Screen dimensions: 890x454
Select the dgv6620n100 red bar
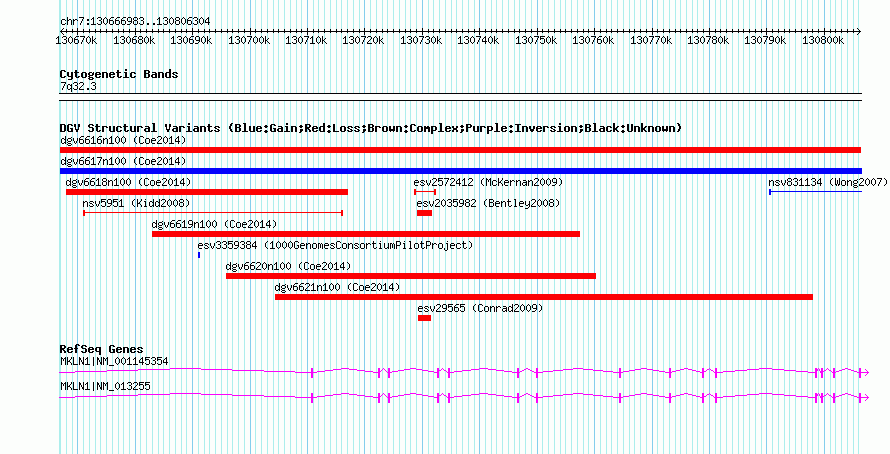tap(411, 276)
